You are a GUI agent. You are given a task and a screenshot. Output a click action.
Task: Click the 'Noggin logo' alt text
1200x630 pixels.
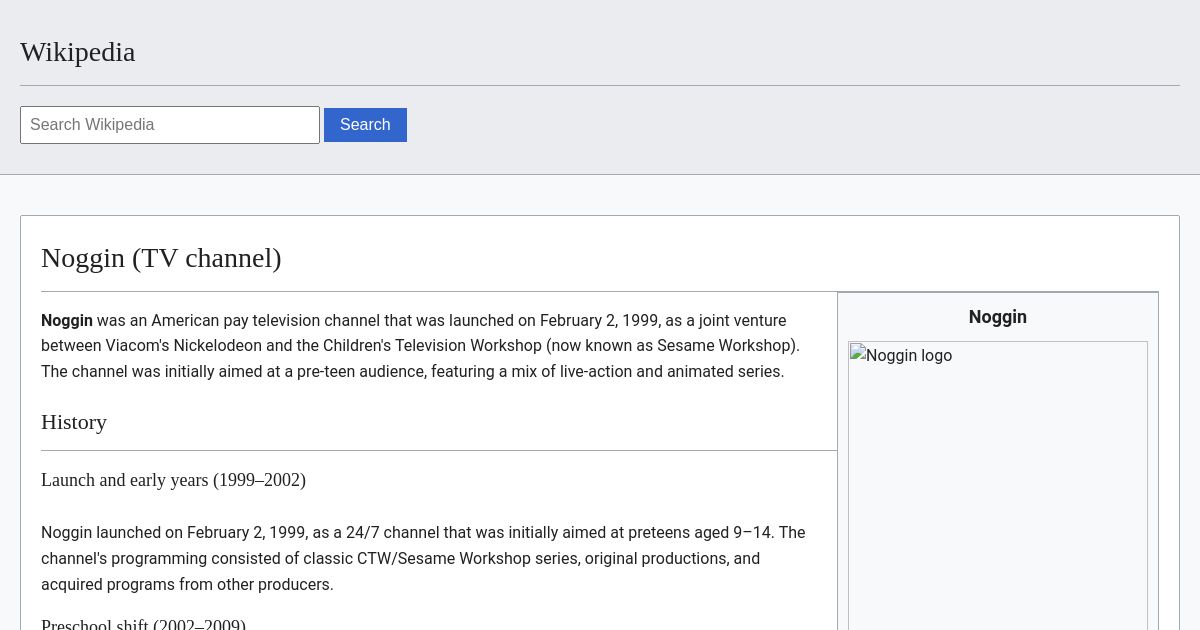(908, 355)
